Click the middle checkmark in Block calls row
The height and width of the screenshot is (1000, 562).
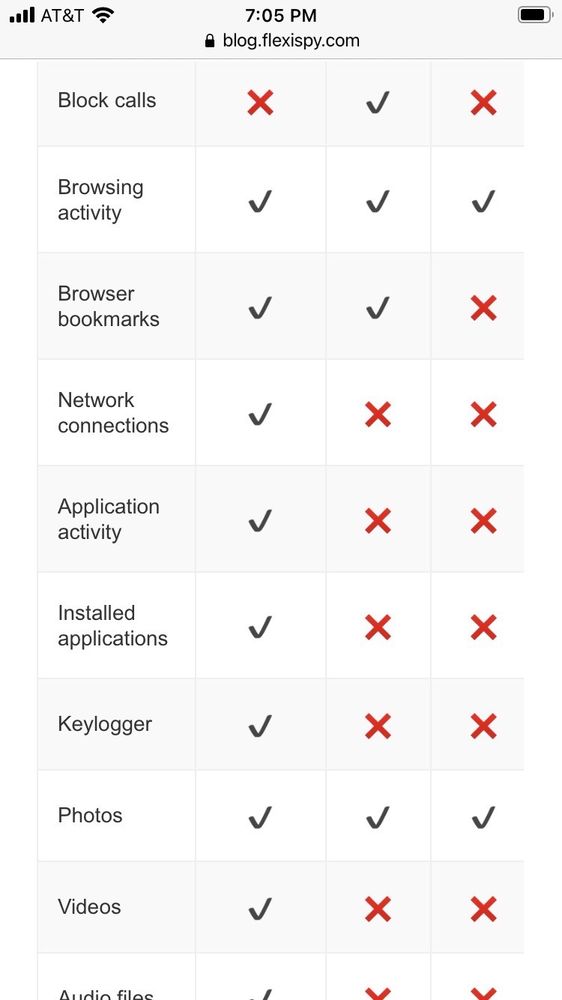(378, 102)
